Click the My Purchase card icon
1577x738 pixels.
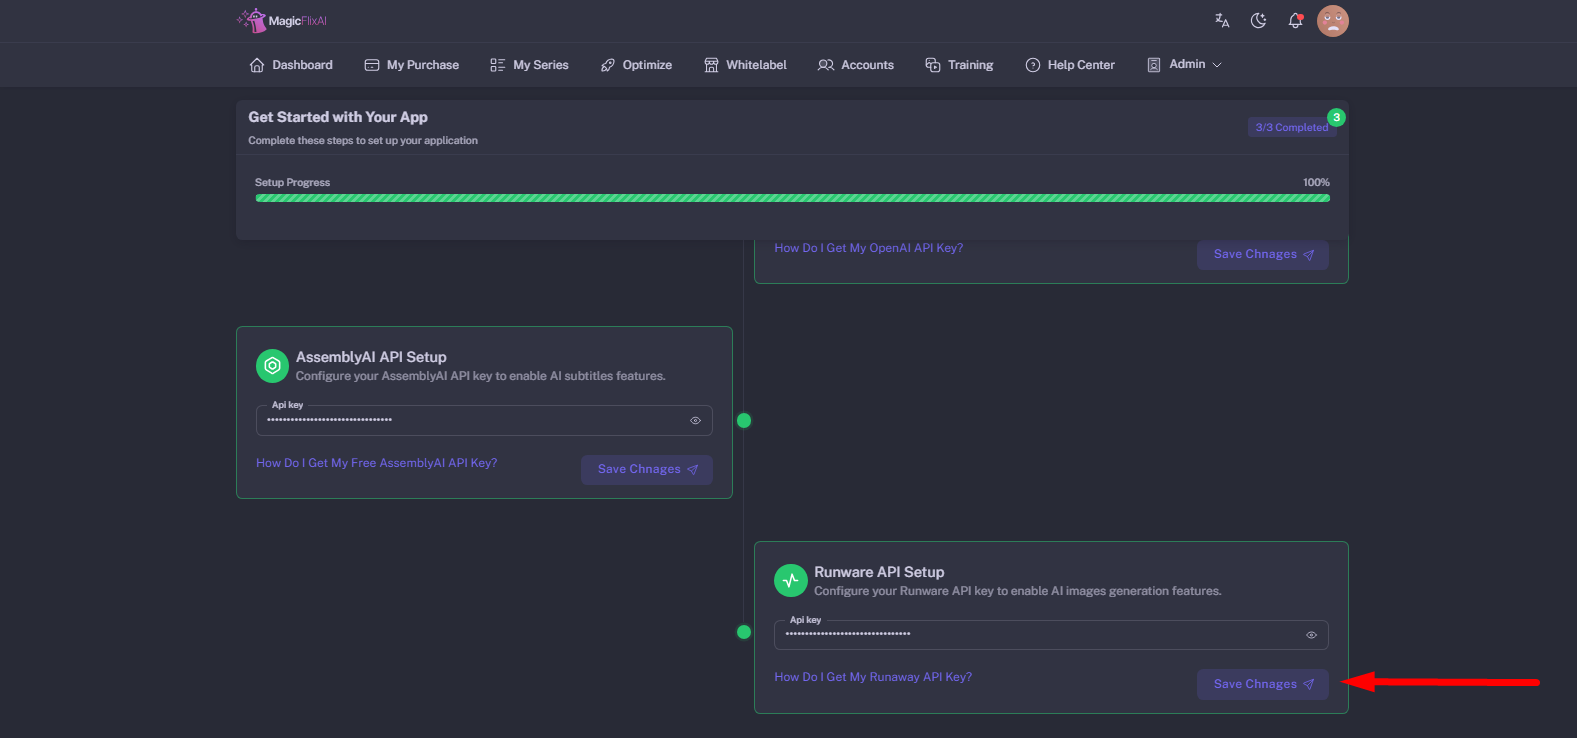(372, 65)
